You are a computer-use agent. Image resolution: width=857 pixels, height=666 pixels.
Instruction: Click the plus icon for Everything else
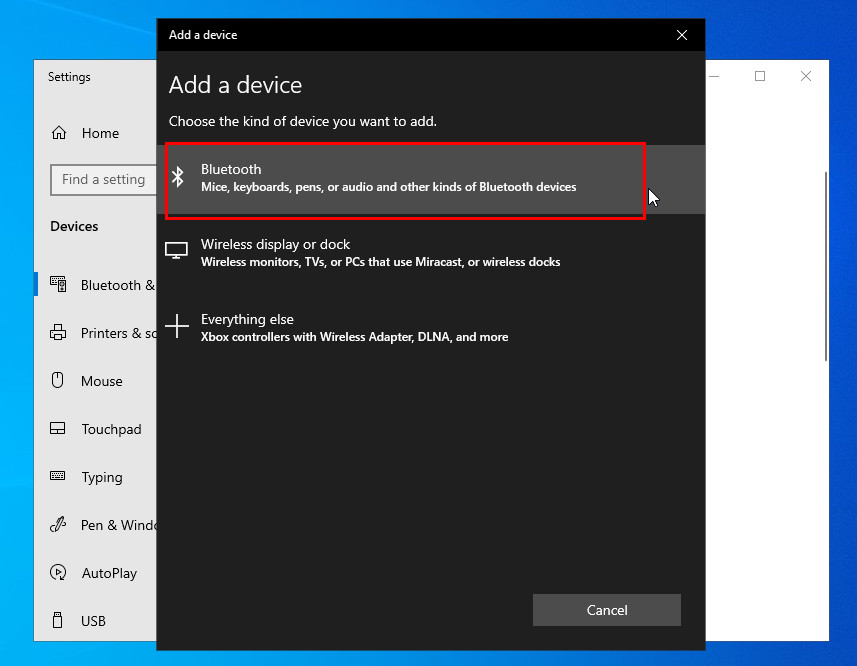pyautogui.click(x=177, y=326)
